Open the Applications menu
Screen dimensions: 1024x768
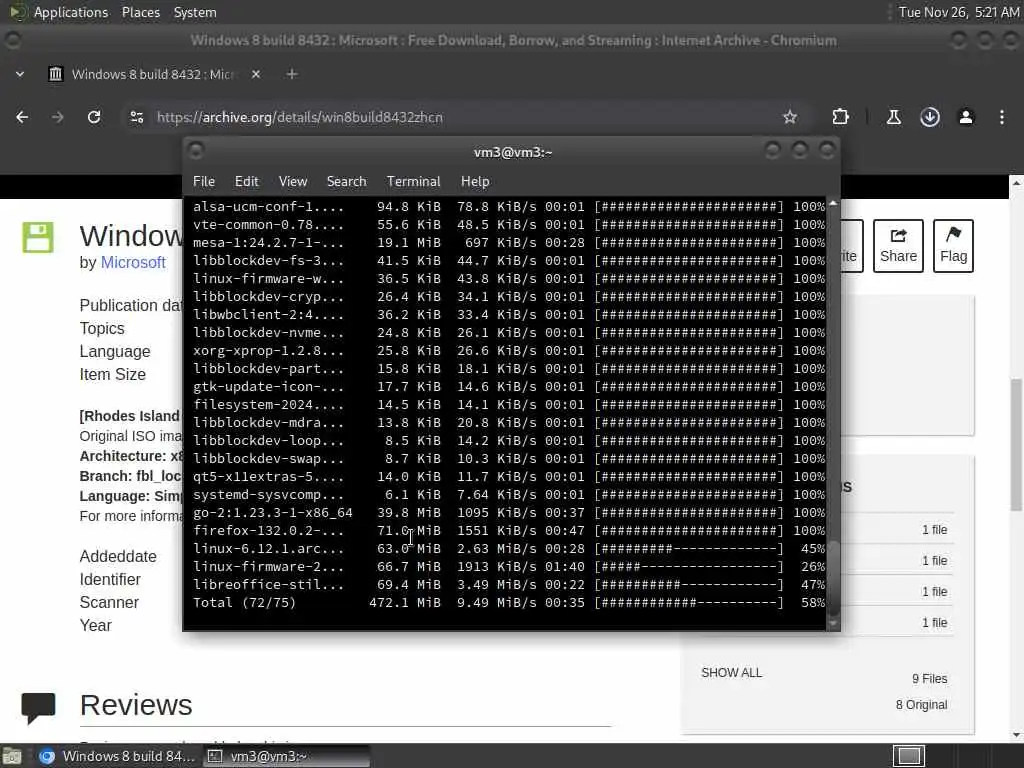[71, 12]
